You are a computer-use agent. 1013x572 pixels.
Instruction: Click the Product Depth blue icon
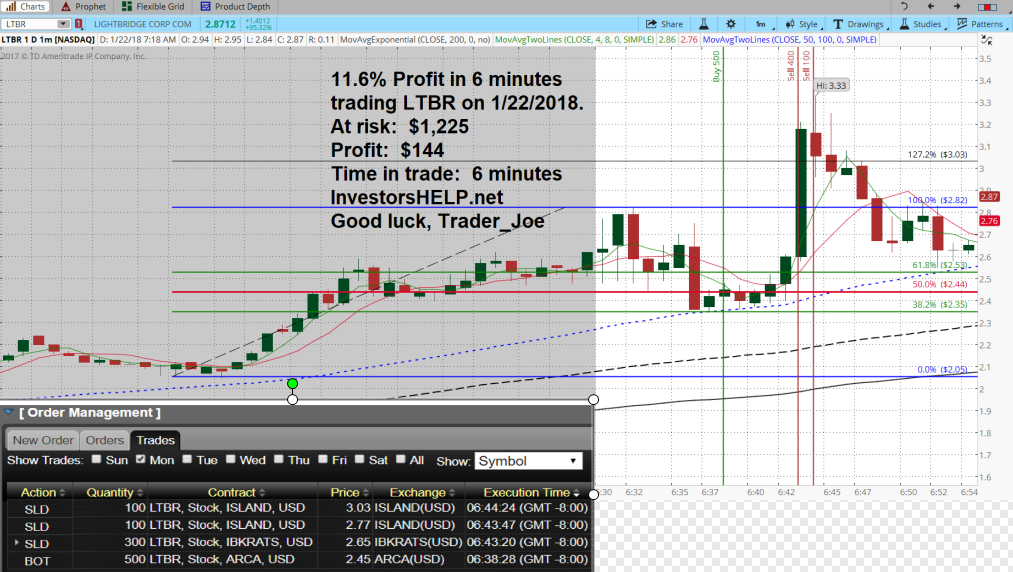205,6
